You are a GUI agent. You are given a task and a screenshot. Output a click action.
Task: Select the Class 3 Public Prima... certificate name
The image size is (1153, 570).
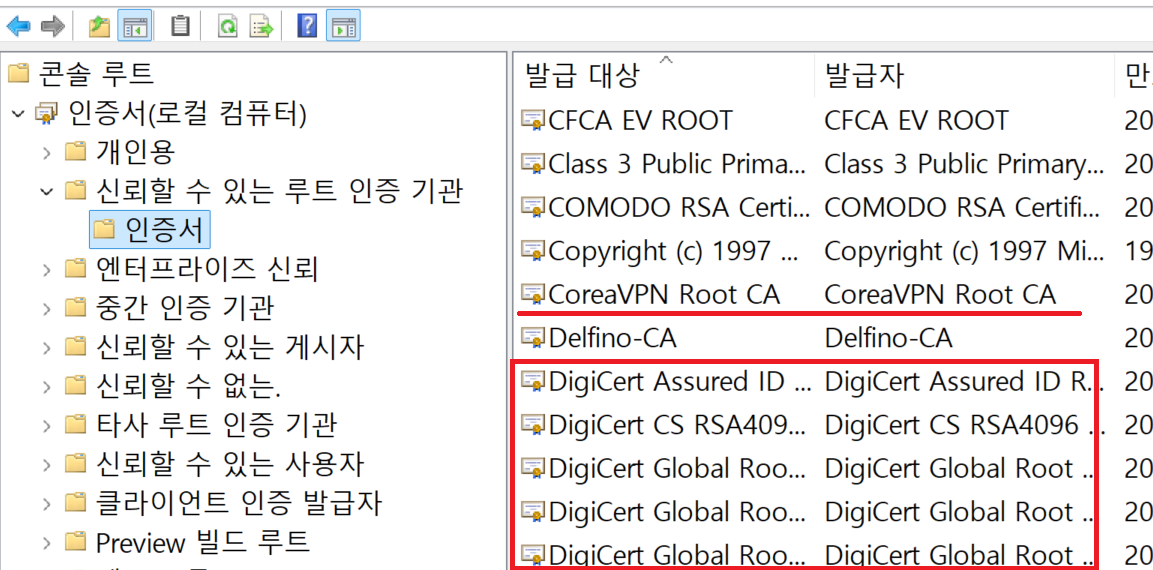point(678,163)
